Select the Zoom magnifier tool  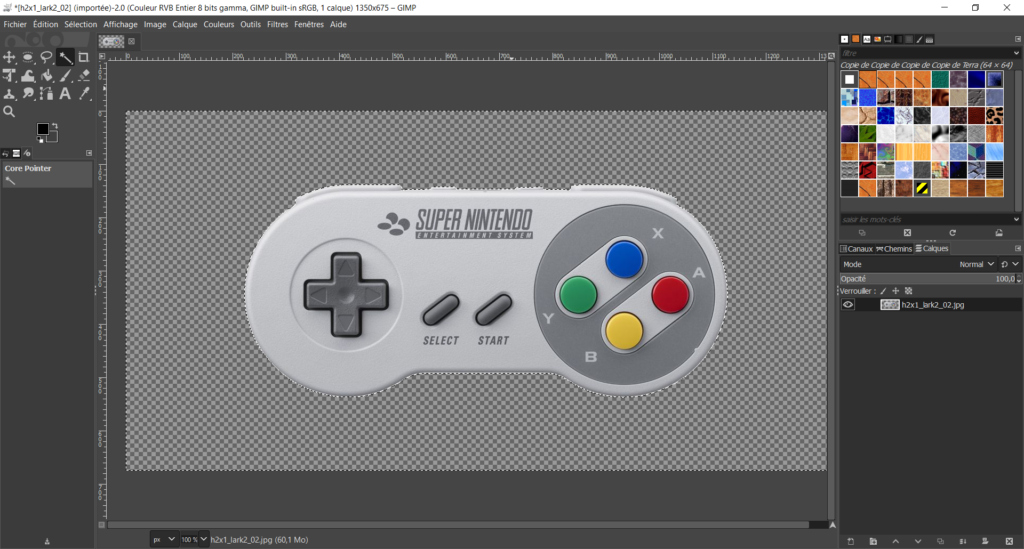[x=9, y=112]
